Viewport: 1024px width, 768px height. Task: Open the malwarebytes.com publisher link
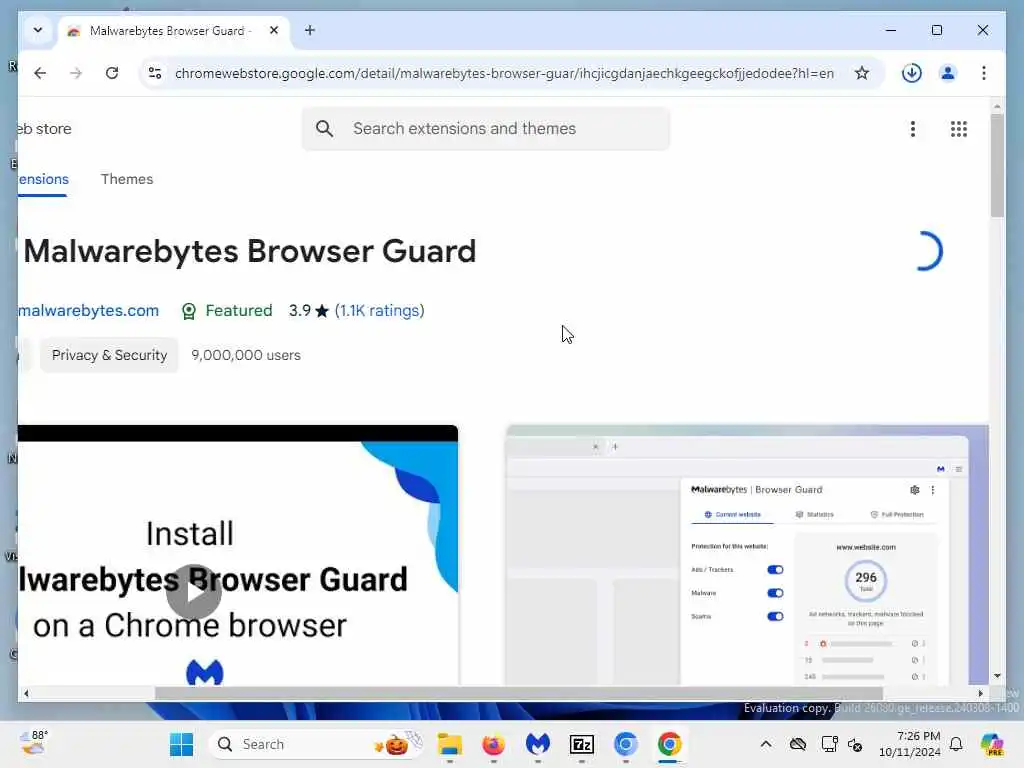88,311
